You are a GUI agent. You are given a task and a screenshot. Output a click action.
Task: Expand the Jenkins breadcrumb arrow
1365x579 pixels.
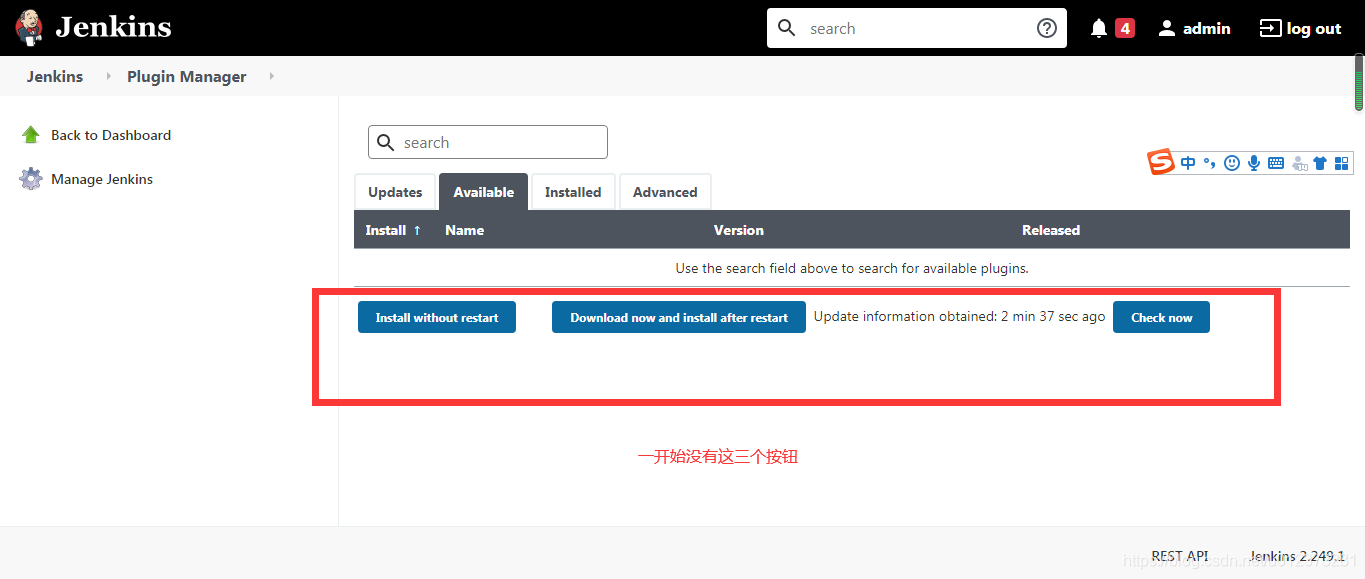coord(109,76)
